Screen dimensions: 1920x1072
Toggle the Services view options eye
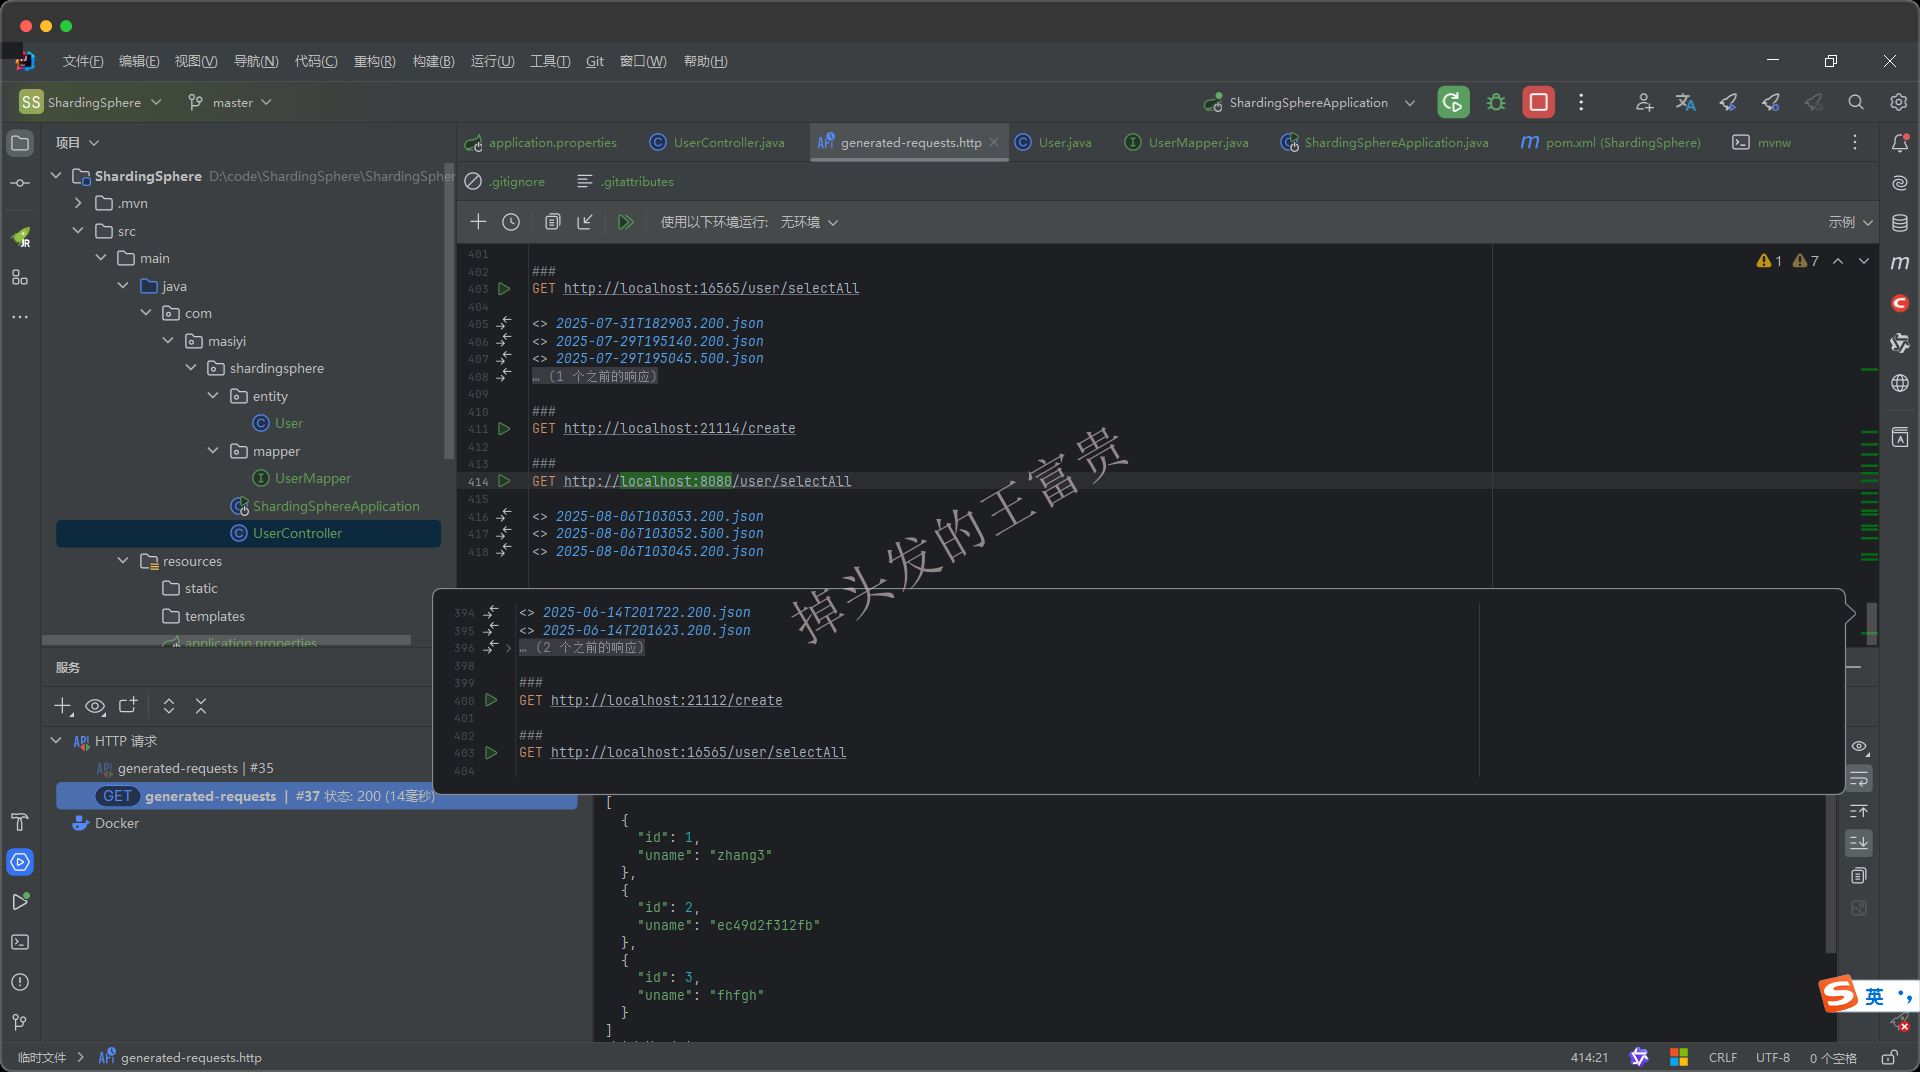coord(95,706)
